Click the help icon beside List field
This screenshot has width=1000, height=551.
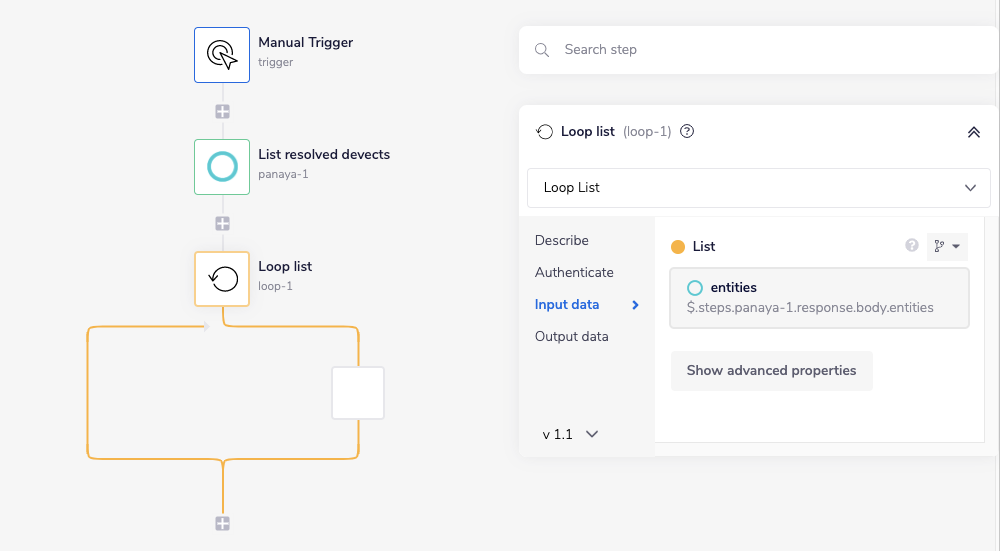click(911, 246)
